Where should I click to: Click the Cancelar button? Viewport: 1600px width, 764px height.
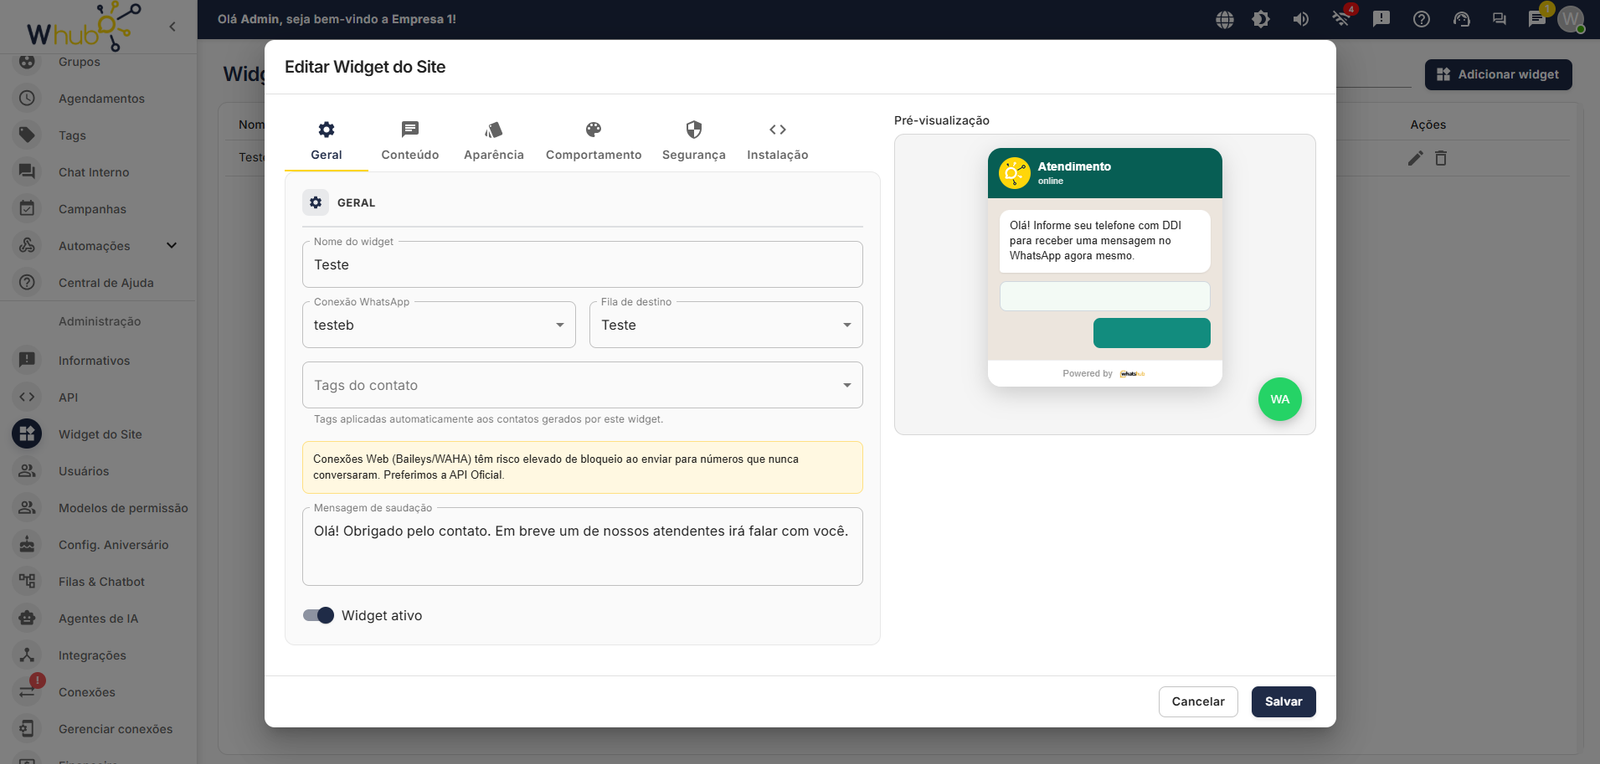tap(1198, 701)
